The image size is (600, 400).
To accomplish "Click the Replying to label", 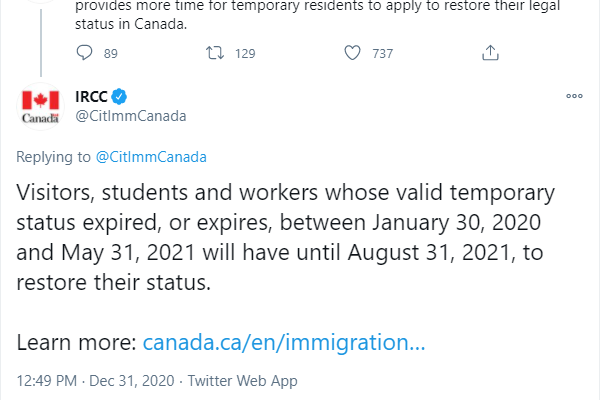I will 55,156.
